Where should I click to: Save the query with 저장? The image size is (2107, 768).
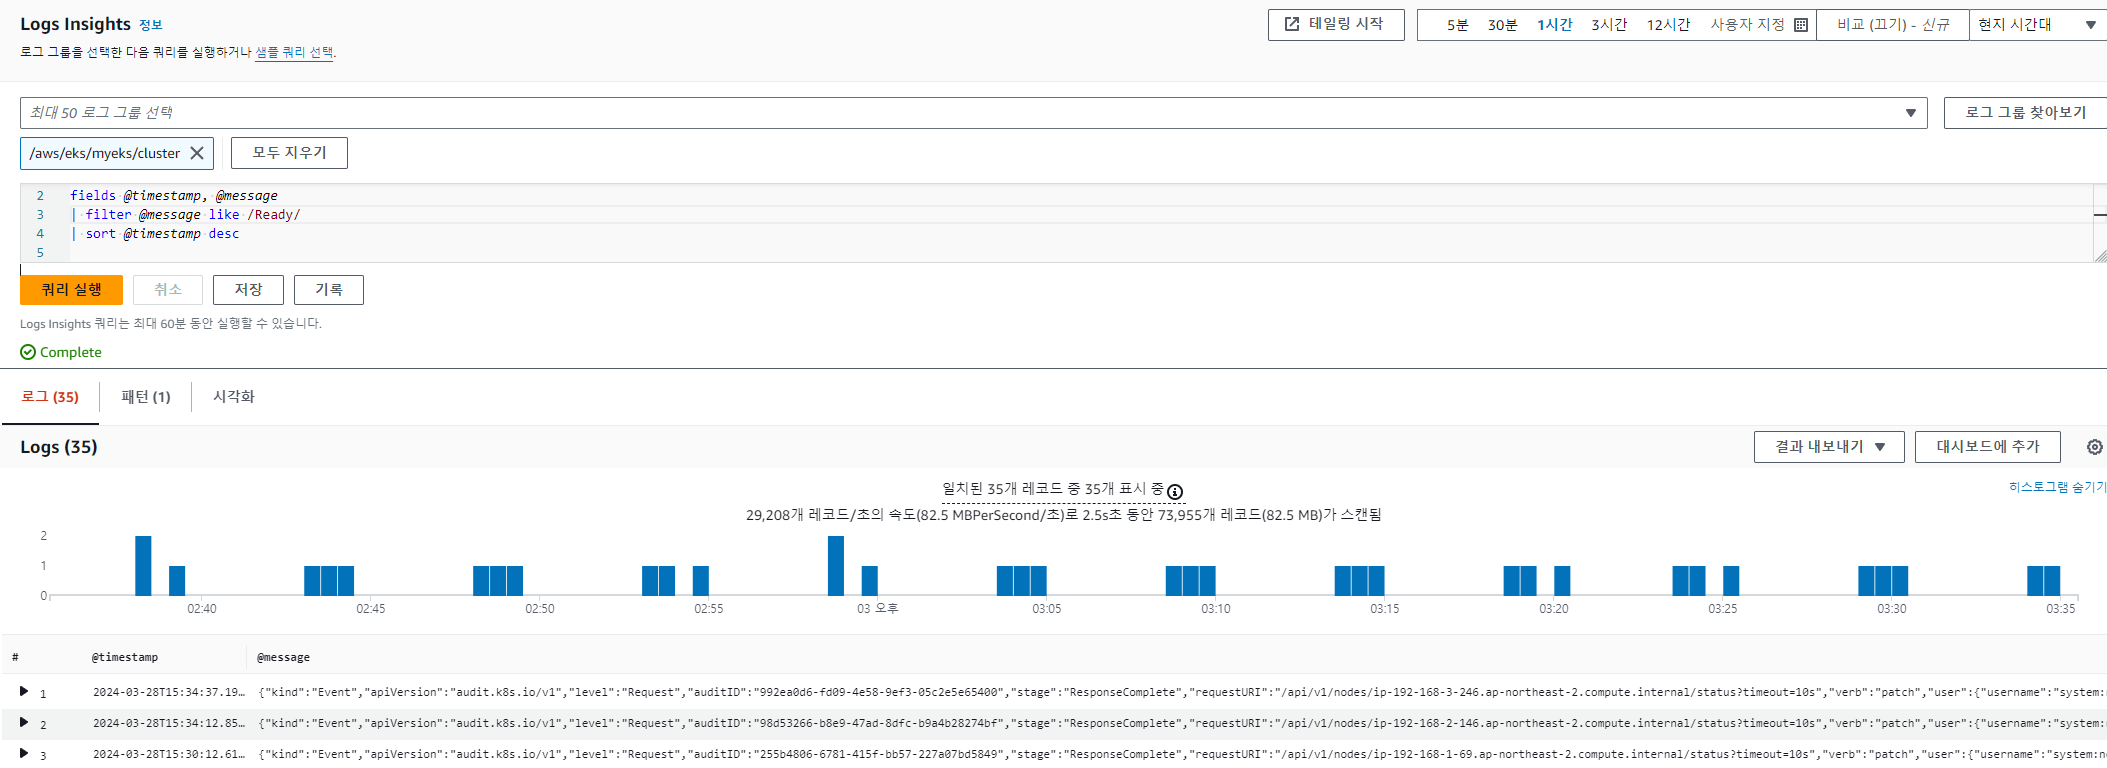coord(248,290)
